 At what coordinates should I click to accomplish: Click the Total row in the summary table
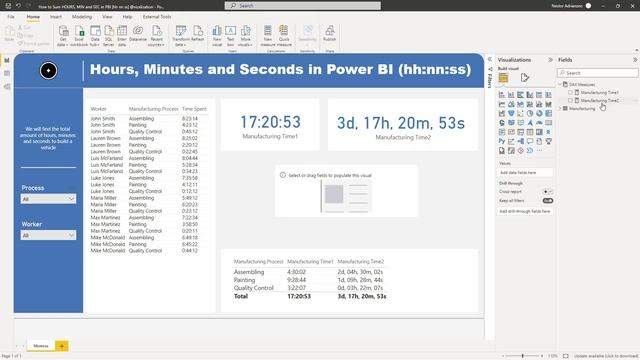(x=310, y=296)
